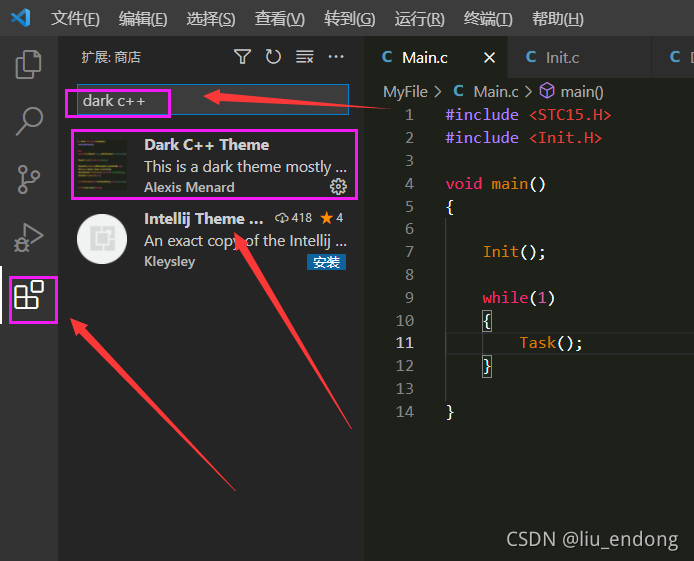The image size is (694, 561).
Task: Click the main() cube symbol icon
Action: [x=547, y=91]
